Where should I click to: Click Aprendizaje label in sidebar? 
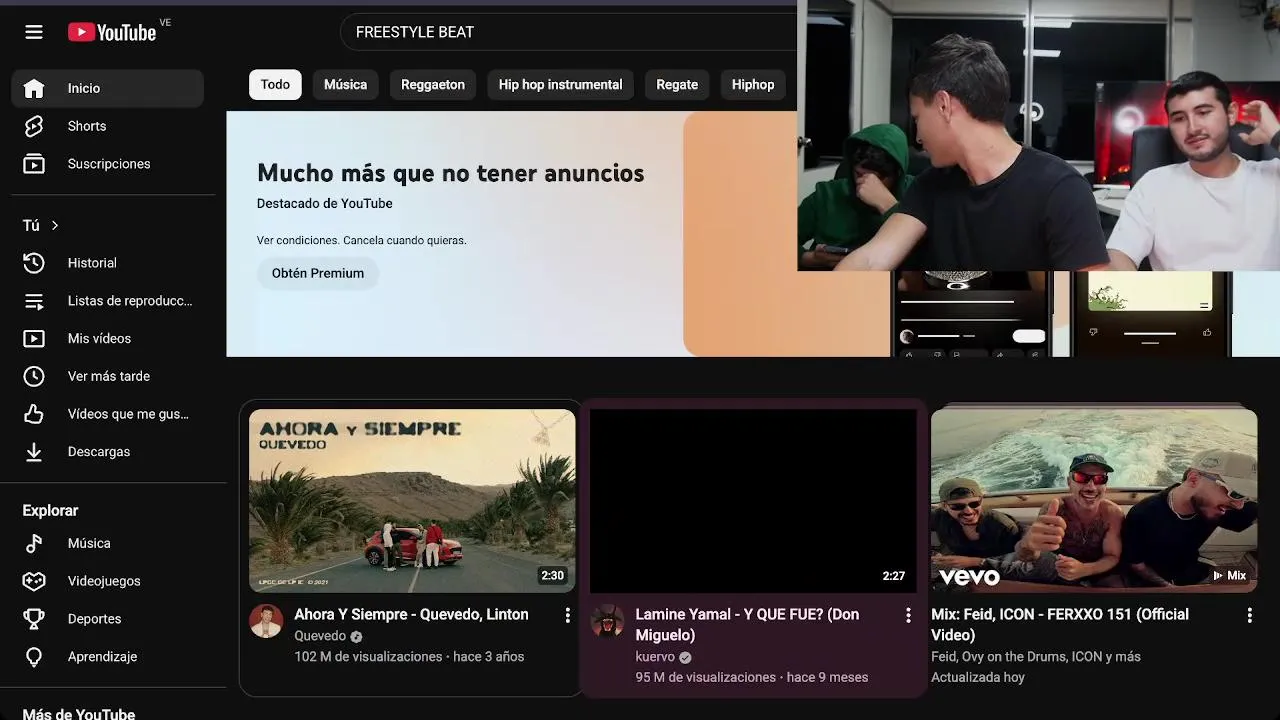pos(102,657)
